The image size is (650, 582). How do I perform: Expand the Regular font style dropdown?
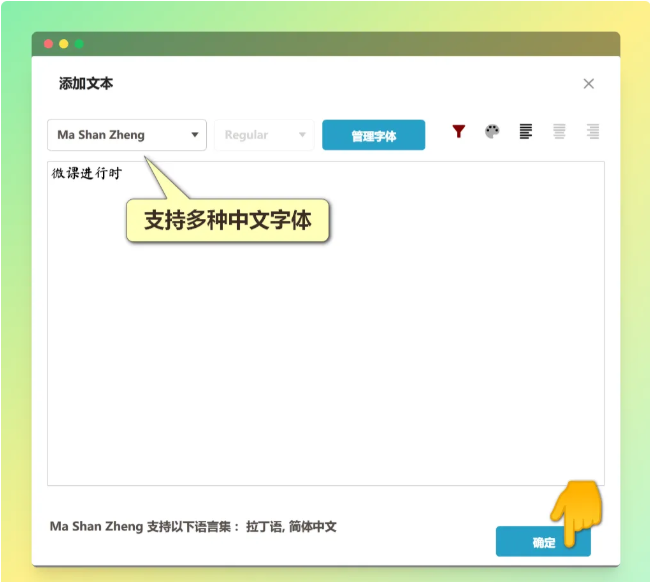264,135
